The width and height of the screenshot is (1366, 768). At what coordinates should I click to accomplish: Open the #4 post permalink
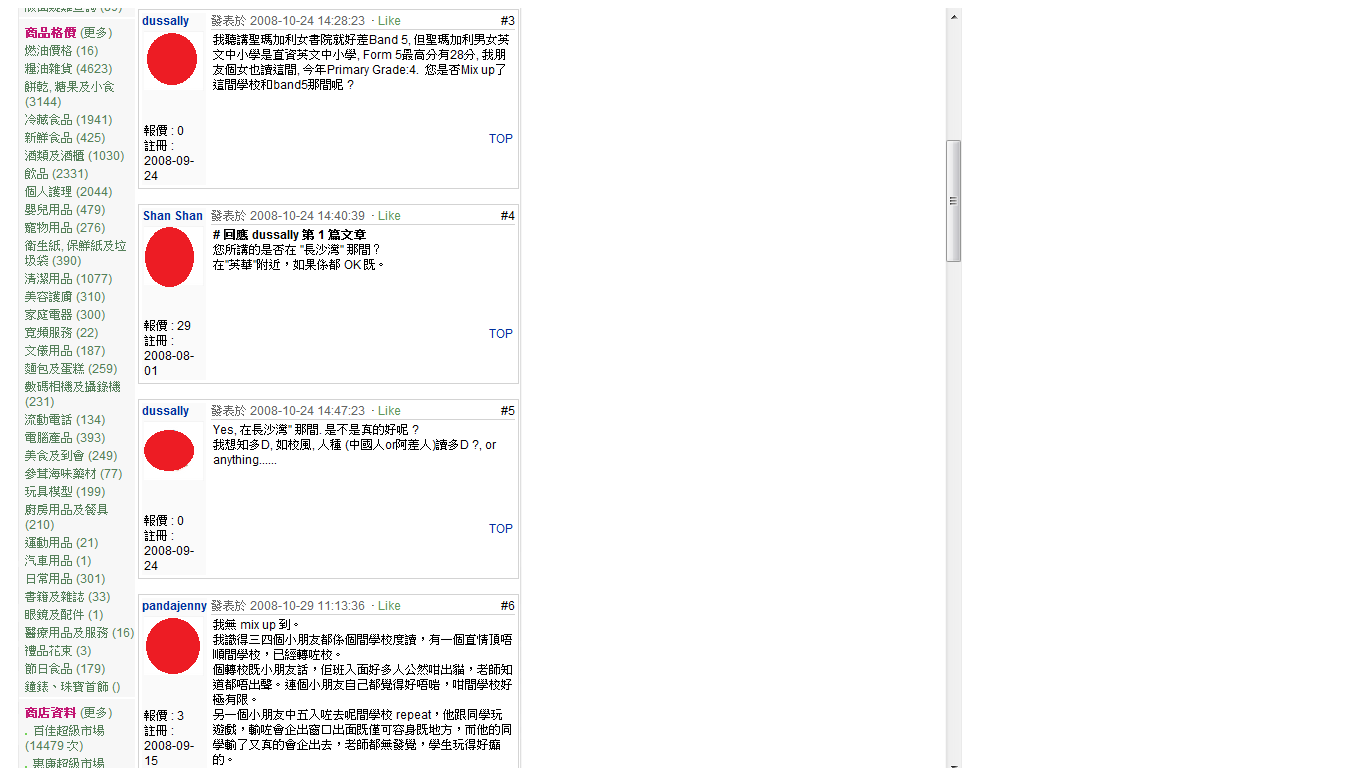tap(507, 216)
